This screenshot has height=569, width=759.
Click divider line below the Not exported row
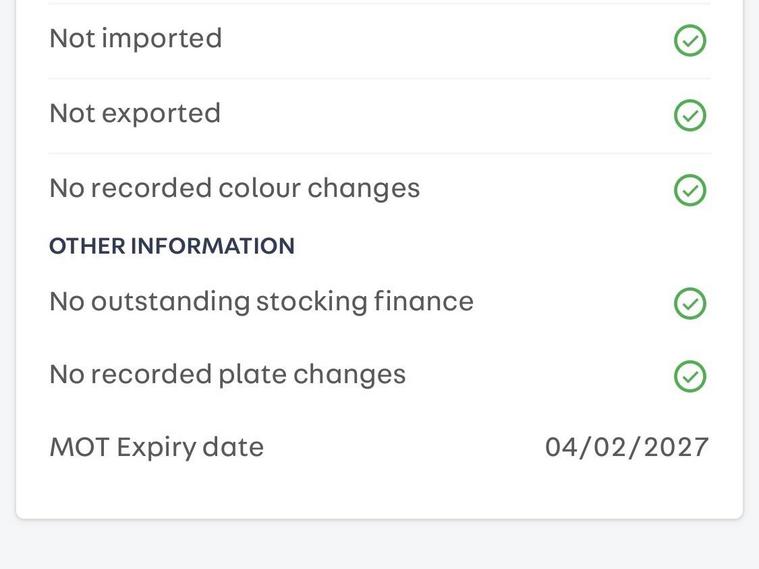[x=380, y=153]
